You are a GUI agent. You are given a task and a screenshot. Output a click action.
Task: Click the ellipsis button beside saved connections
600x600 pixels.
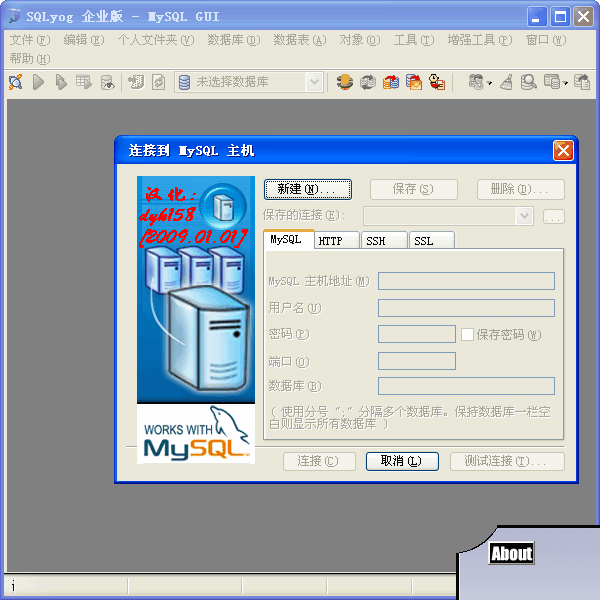pos(554,216)
